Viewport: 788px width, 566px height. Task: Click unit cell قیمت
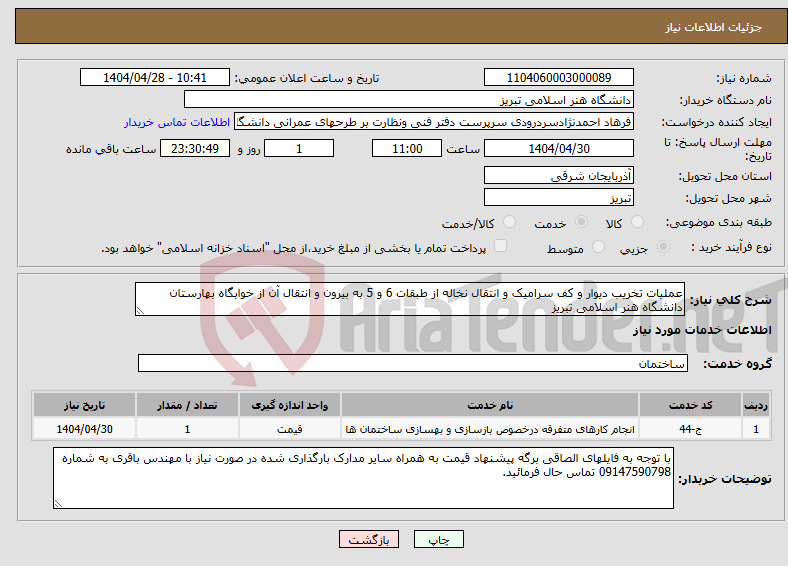[289, 429]
